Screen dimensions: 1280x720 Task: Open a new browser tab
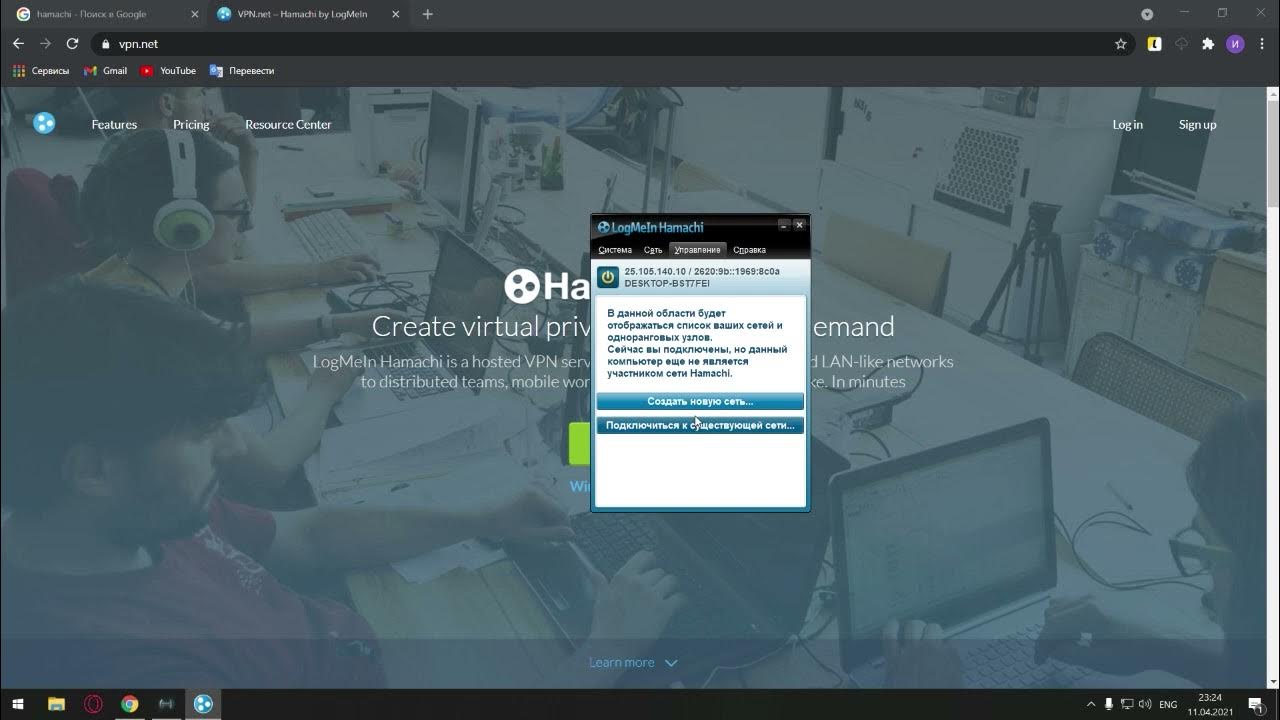pyautogui.click(x=428, y=14)
